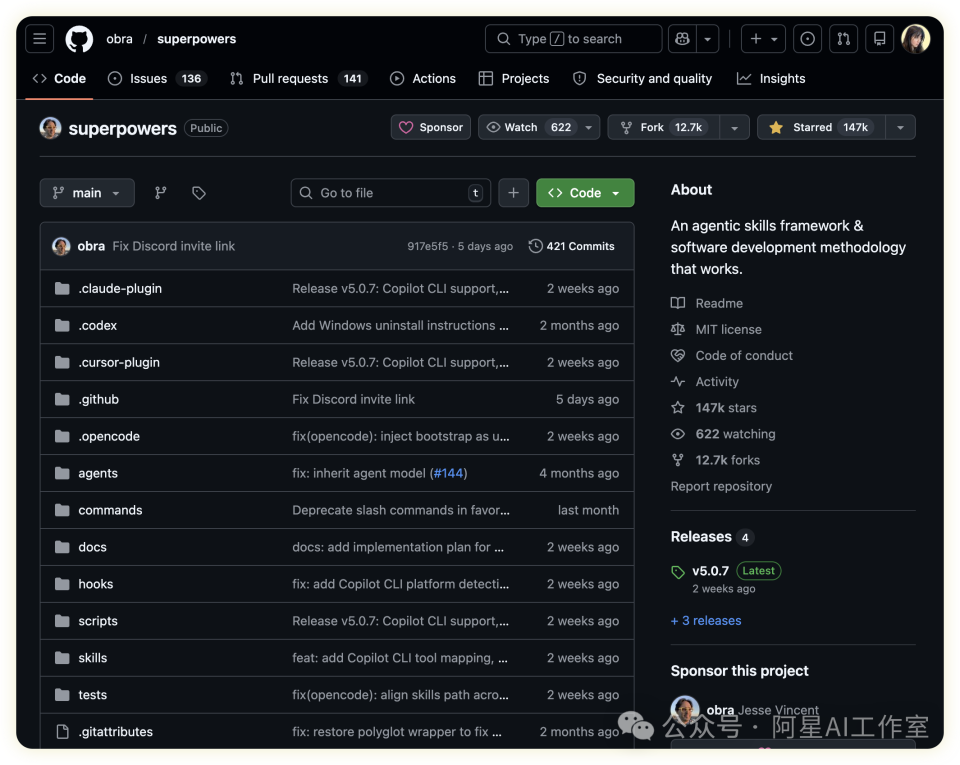The width and height of the screenshot is (960, 765).
Task: Open the .gitattributes file
Action: tap(116, 731)
